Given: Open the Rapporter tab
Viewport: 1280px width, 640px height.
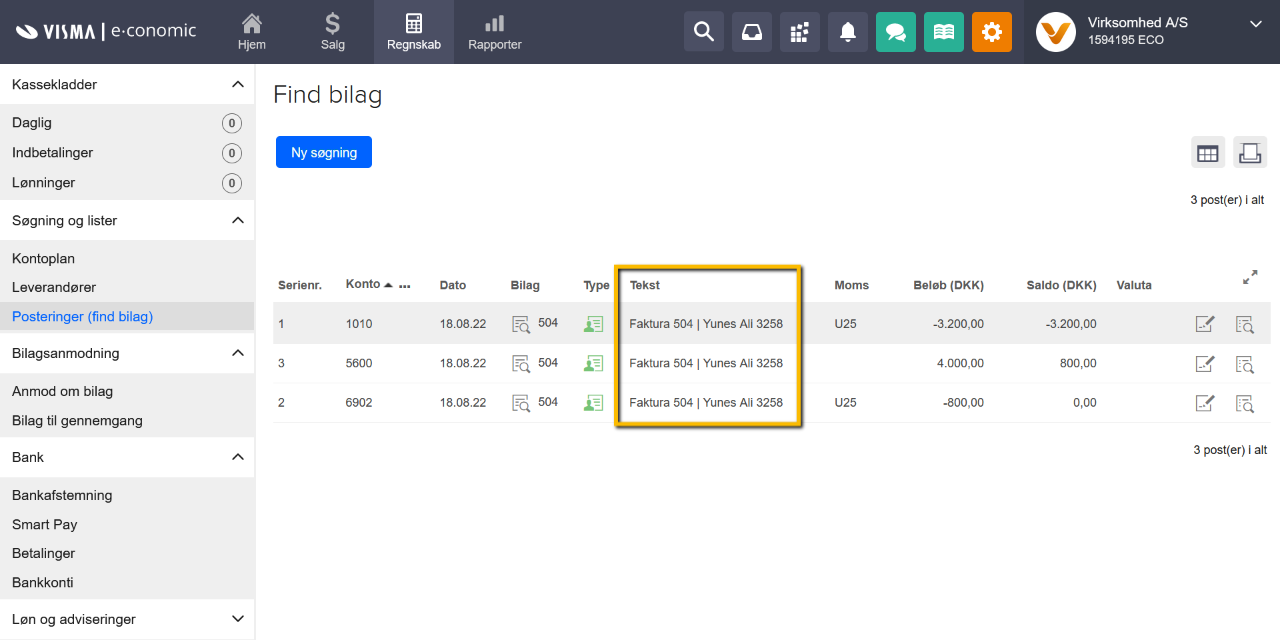Looking at the screenshot, I should (x=494, y=32).
